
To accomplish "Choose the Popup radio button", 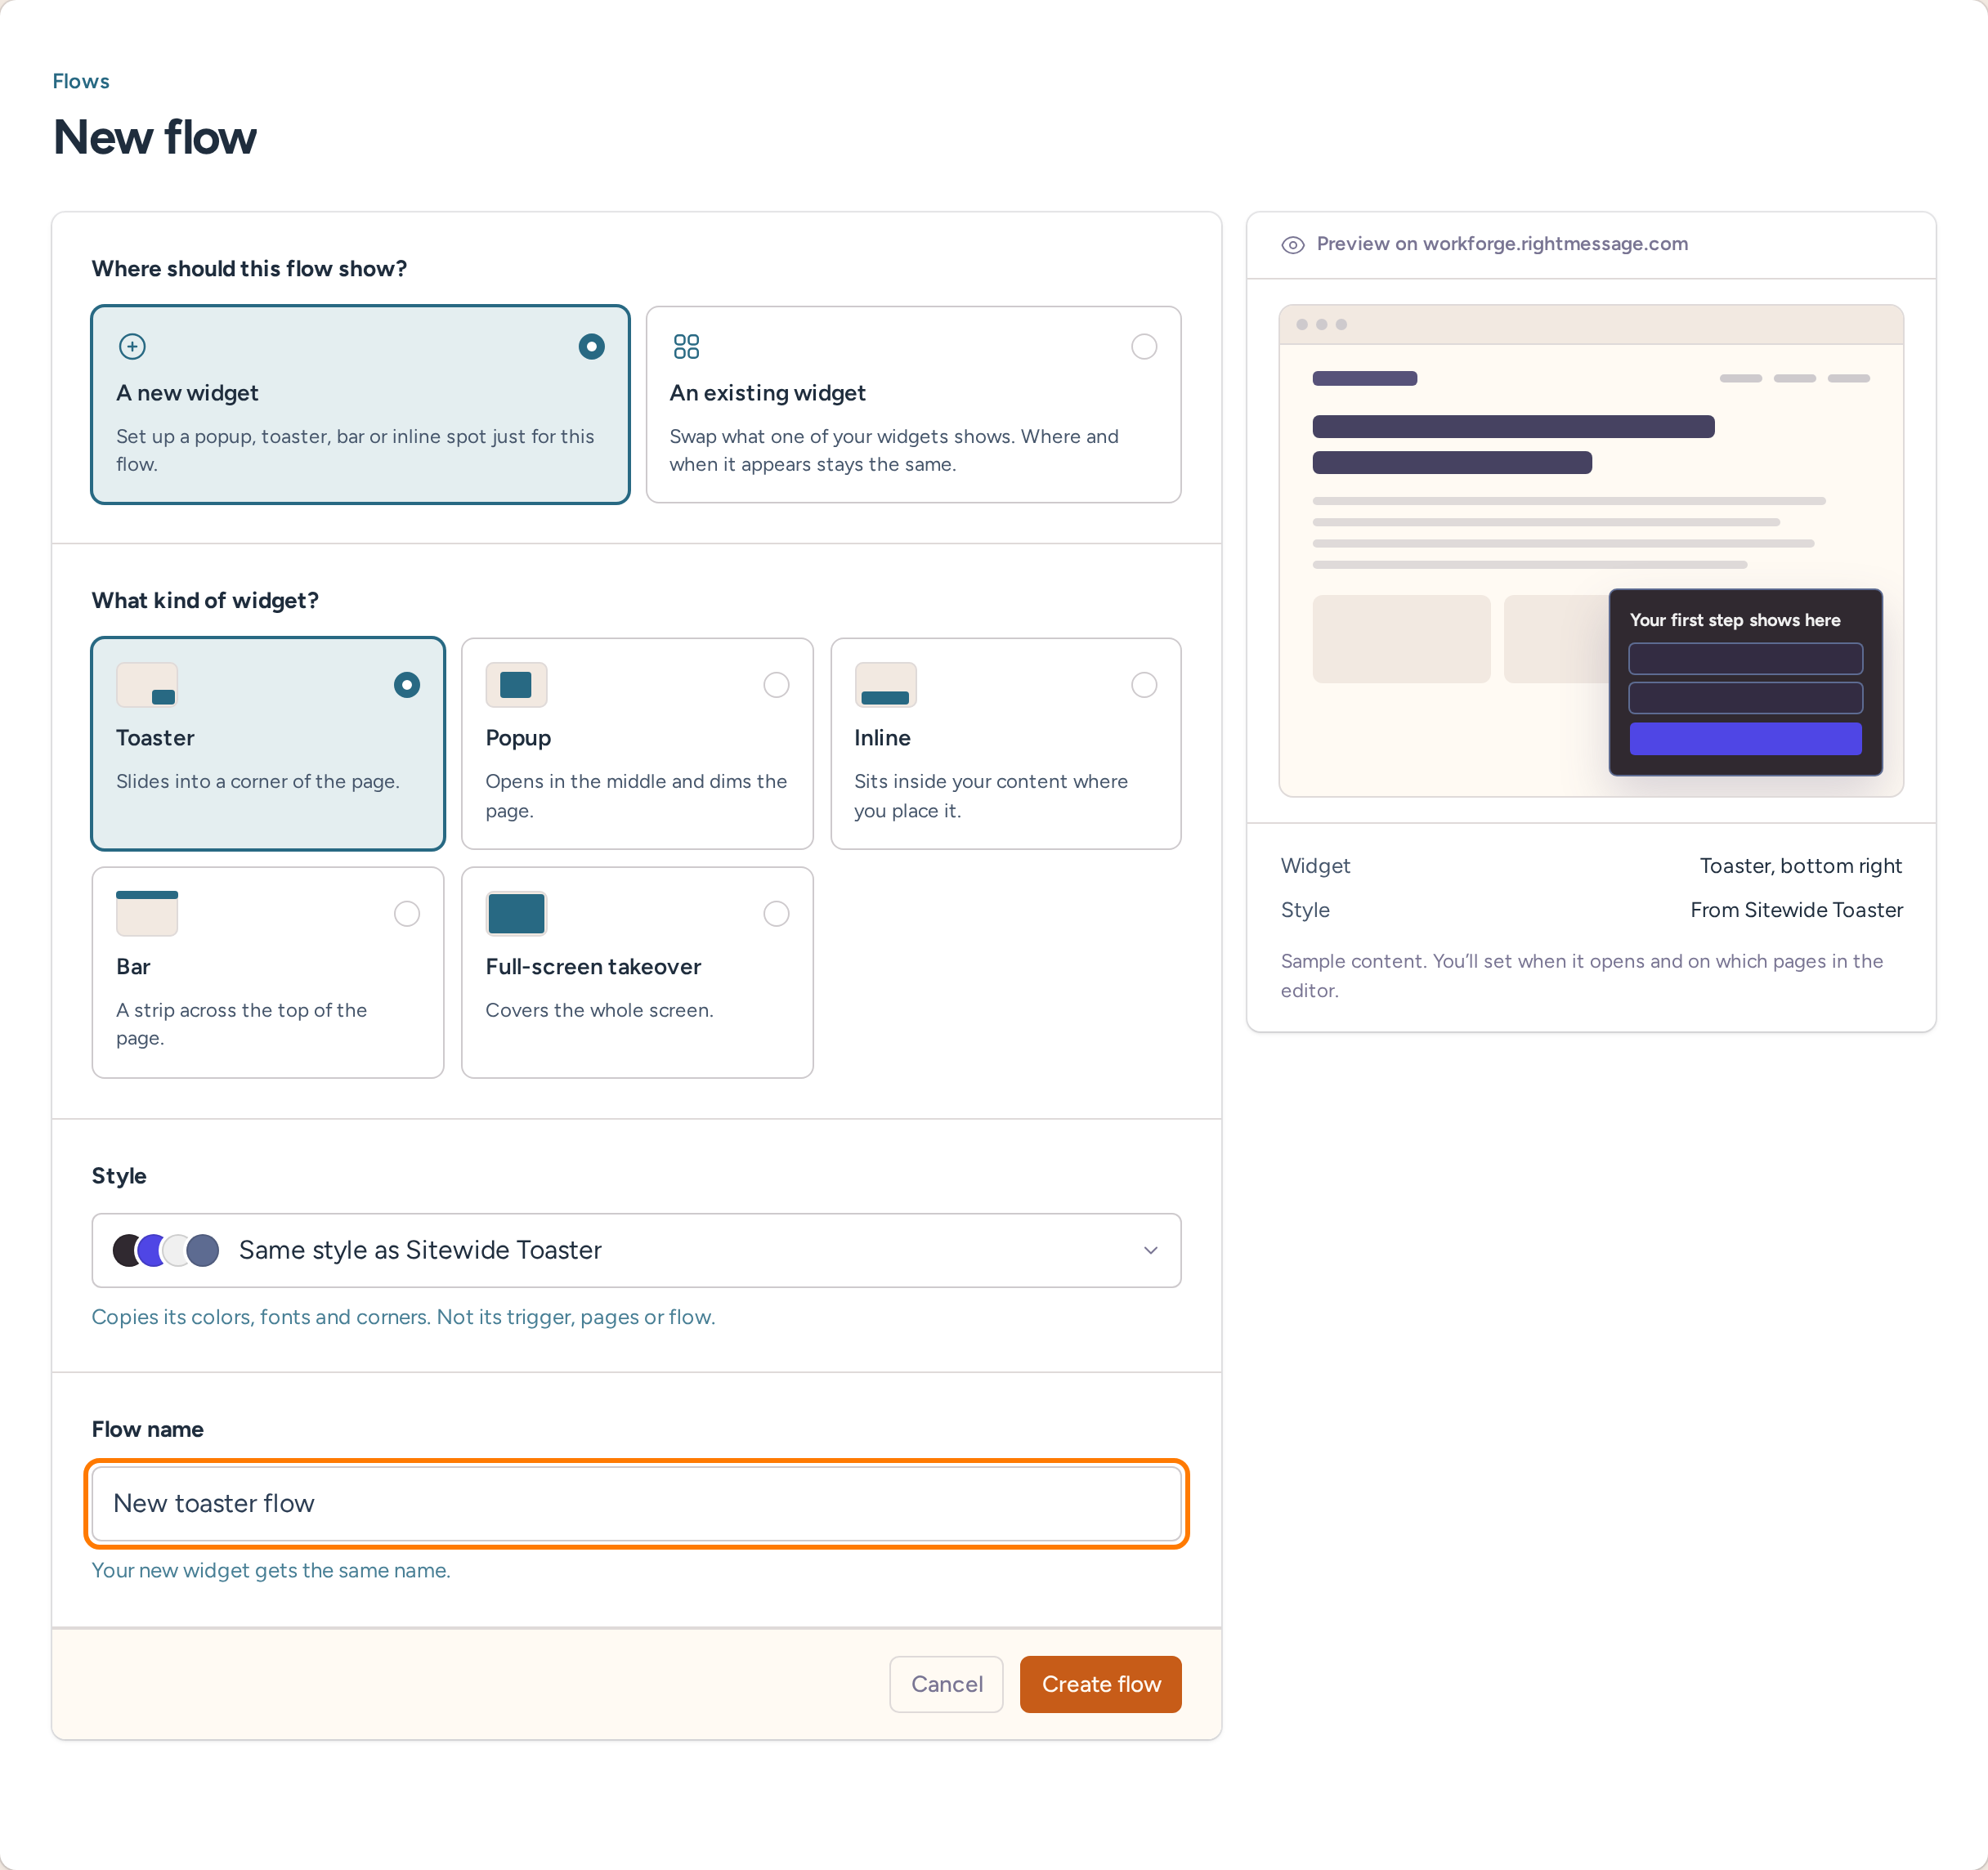I will click(x=776, y=685).
